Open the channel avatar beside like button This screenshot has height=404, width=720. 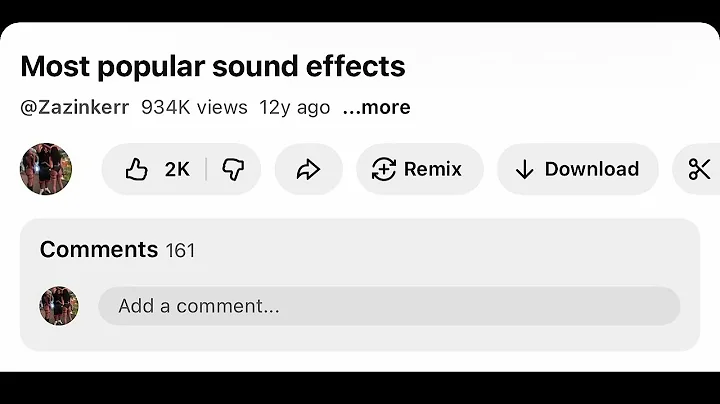point(46,169)
